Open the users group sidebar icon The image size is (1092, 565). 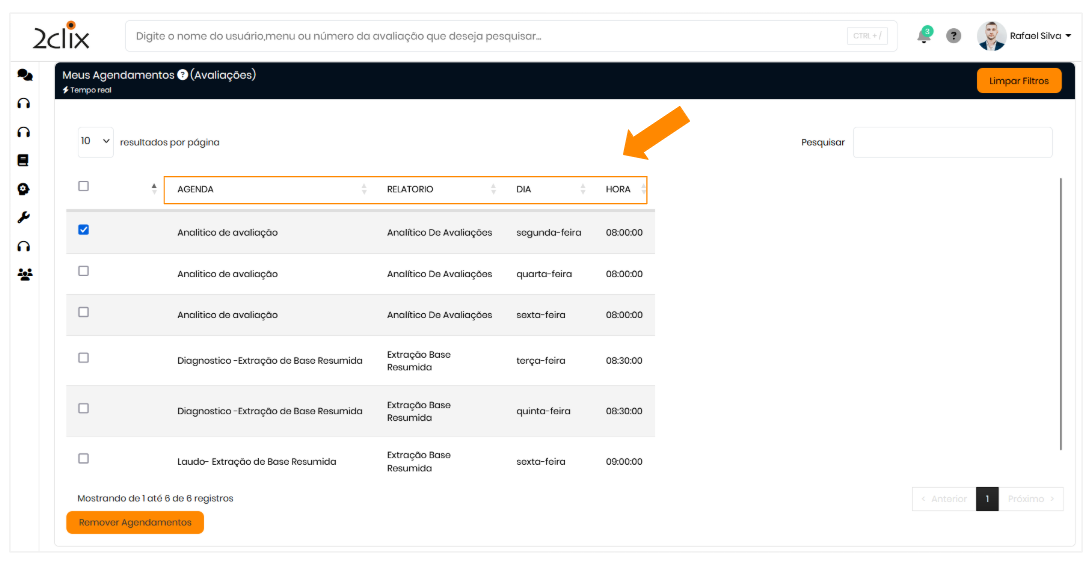pos(24,274)
